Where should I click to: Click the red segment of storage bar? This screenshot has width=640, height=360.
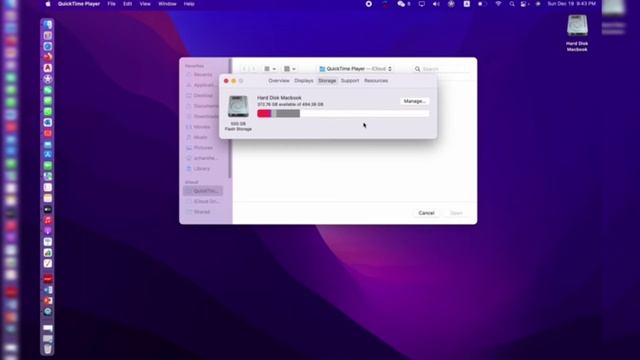(x=264, y=113)
